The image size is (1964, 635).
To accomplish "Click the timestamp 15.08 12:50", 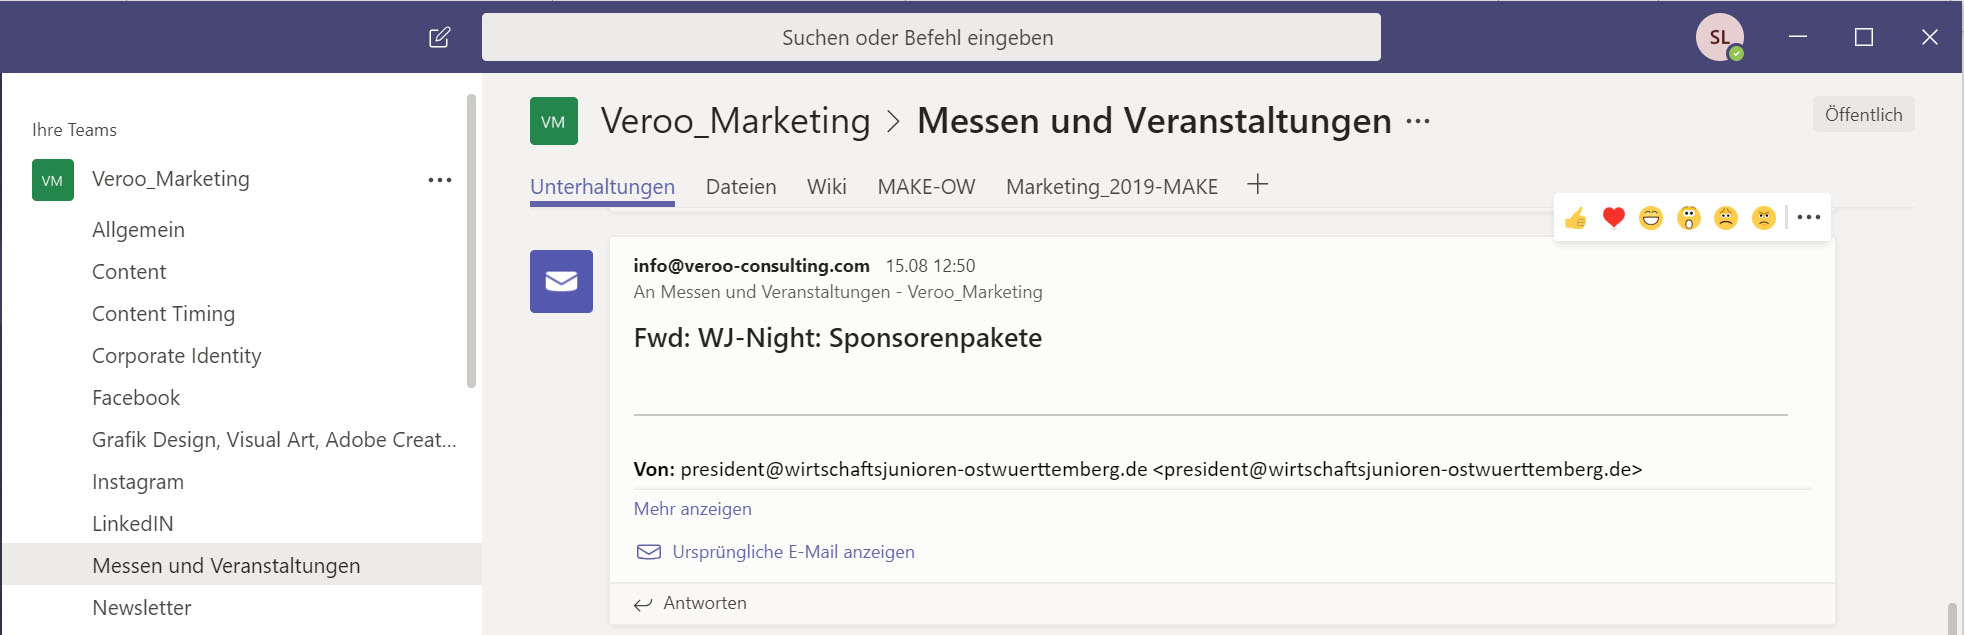I will click(930, 266).
